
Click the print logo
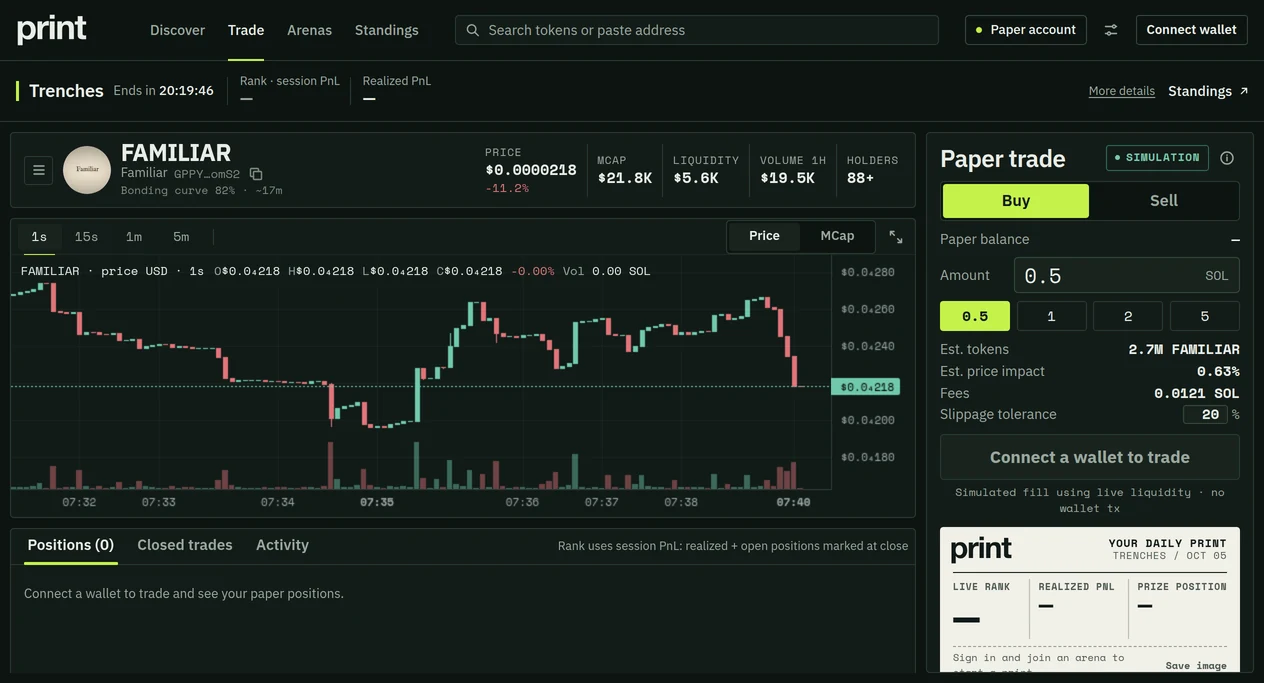click(x=52, y=29)
